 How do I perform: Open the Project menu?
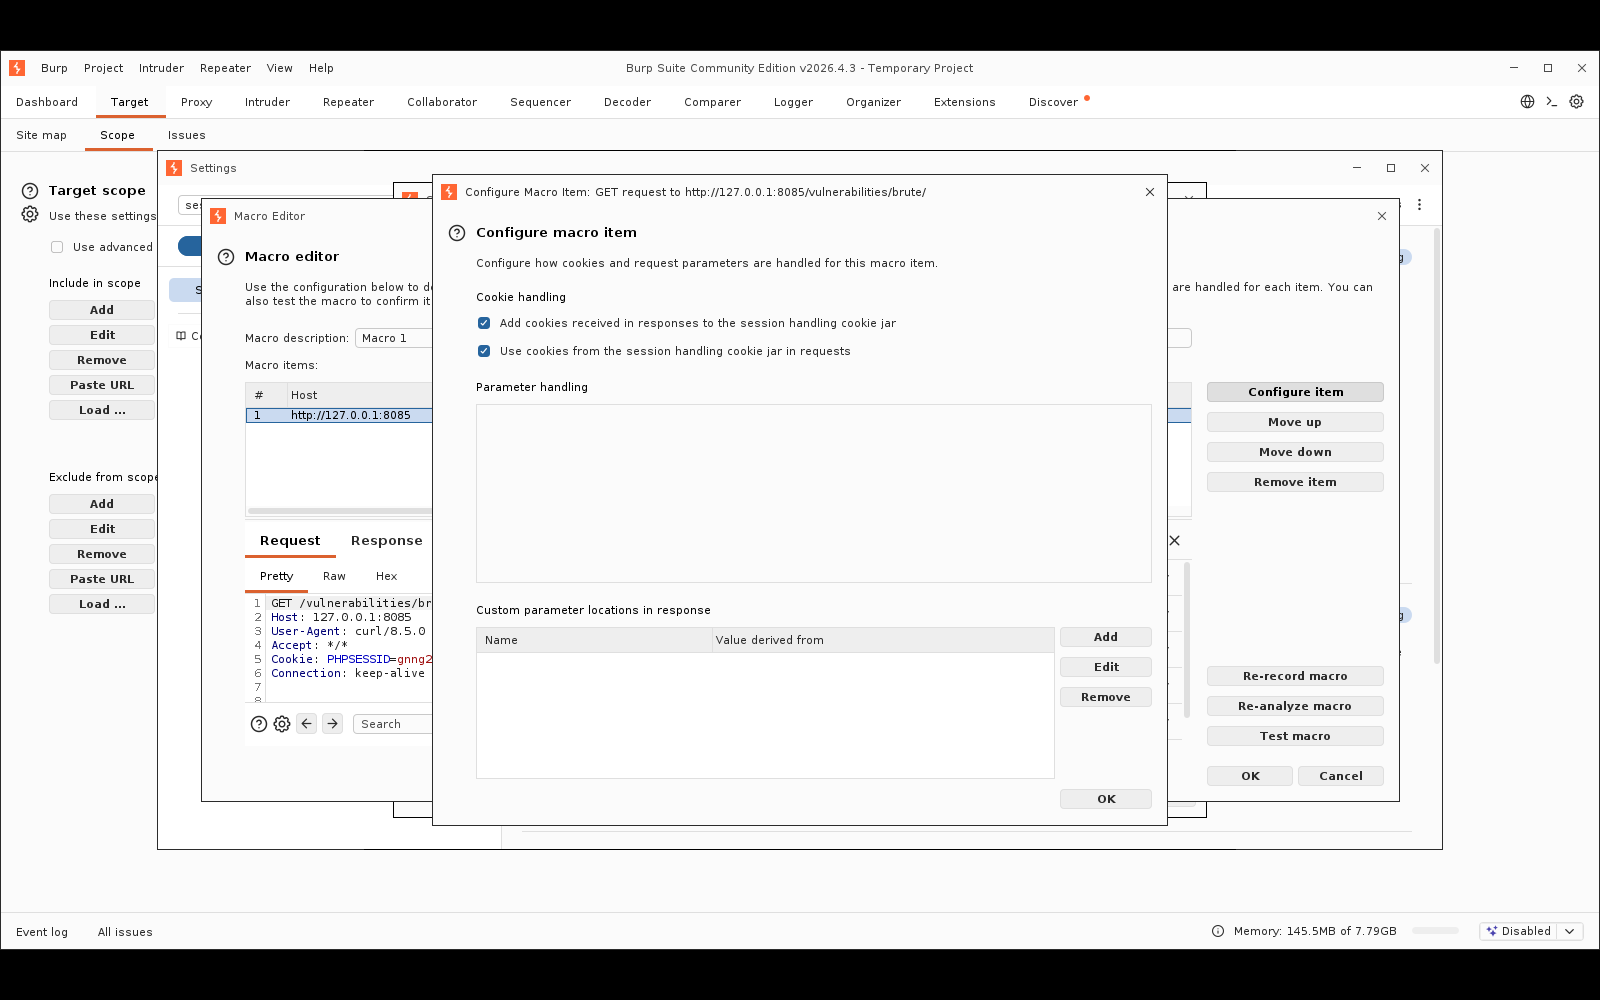tap(103, 68)
